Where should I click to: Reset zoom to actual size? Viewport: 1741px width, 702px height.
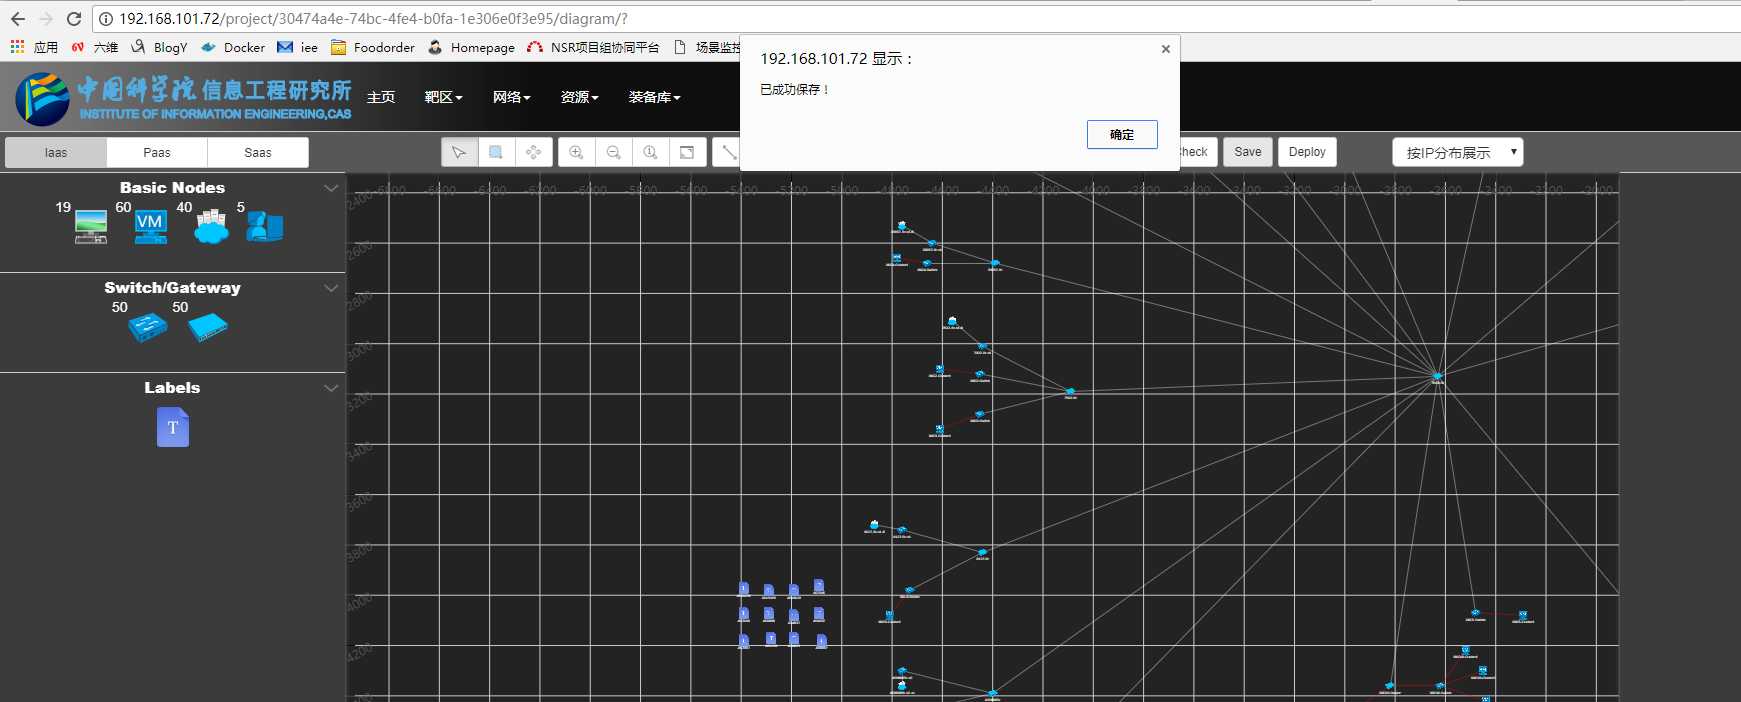coord(651,152)
